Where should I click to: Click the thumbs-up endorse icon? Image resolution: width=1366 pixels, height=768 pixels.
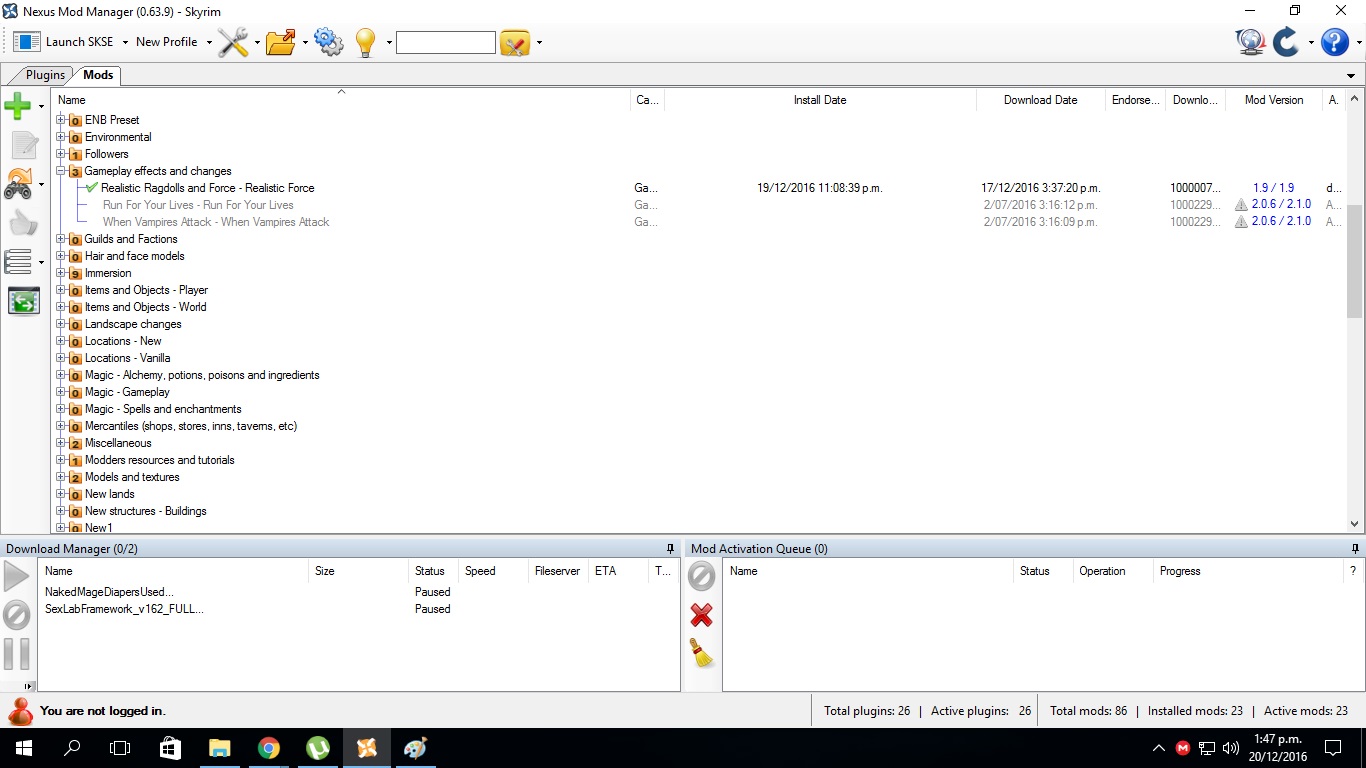(x=23, y=223)
